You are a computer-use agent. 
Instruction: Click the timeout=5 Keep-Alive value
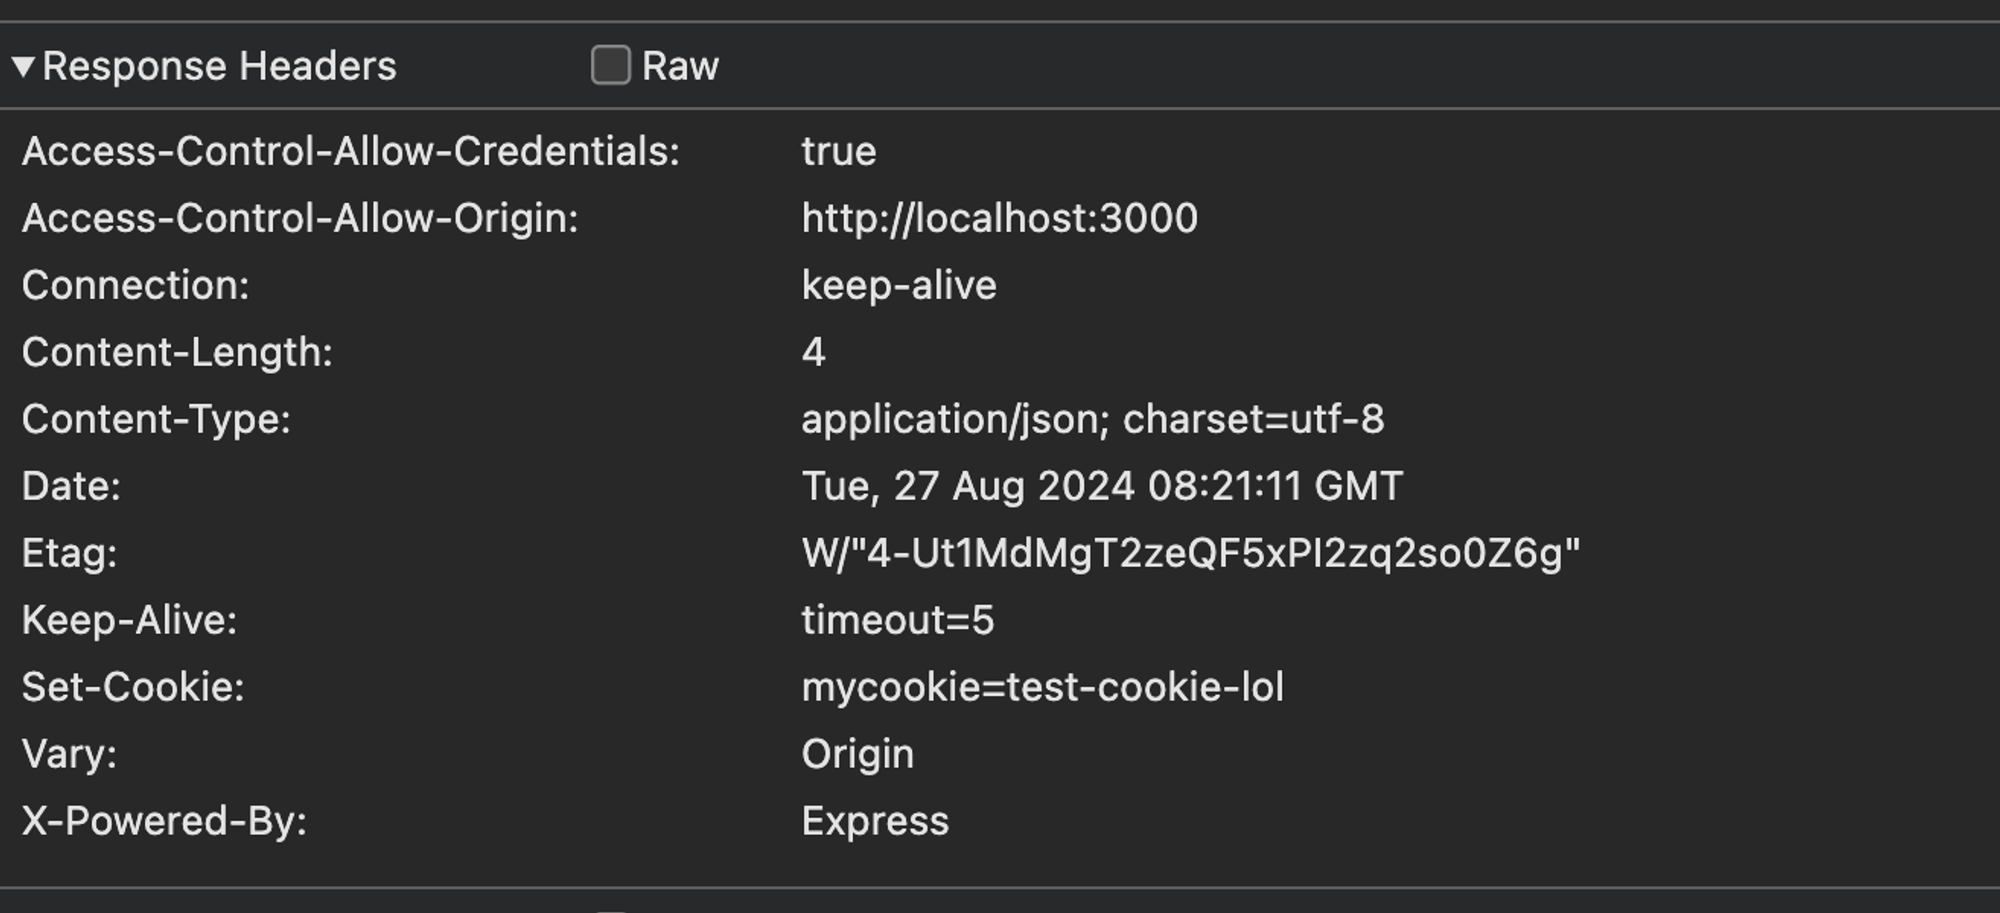click(x=897, y=621)
